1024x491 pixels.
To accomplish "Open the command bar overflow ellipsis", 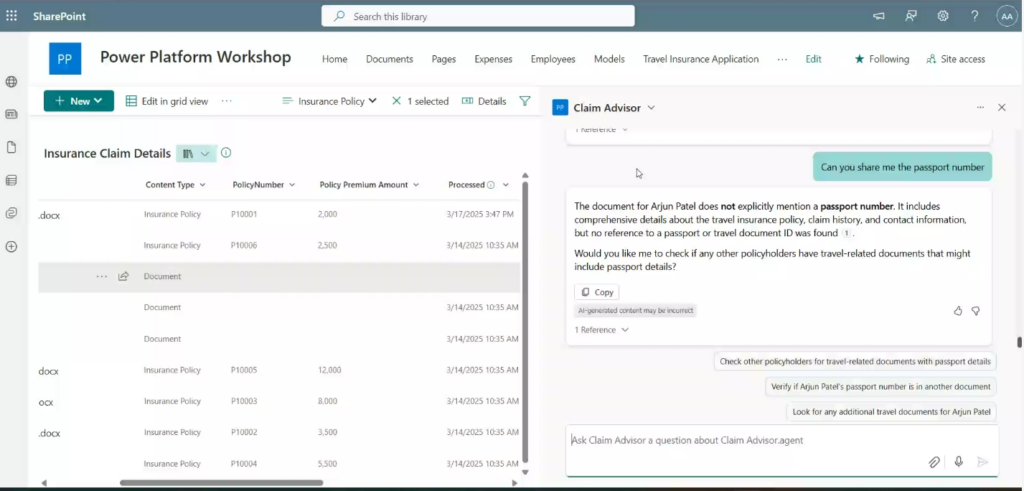I will click(227, 101).
